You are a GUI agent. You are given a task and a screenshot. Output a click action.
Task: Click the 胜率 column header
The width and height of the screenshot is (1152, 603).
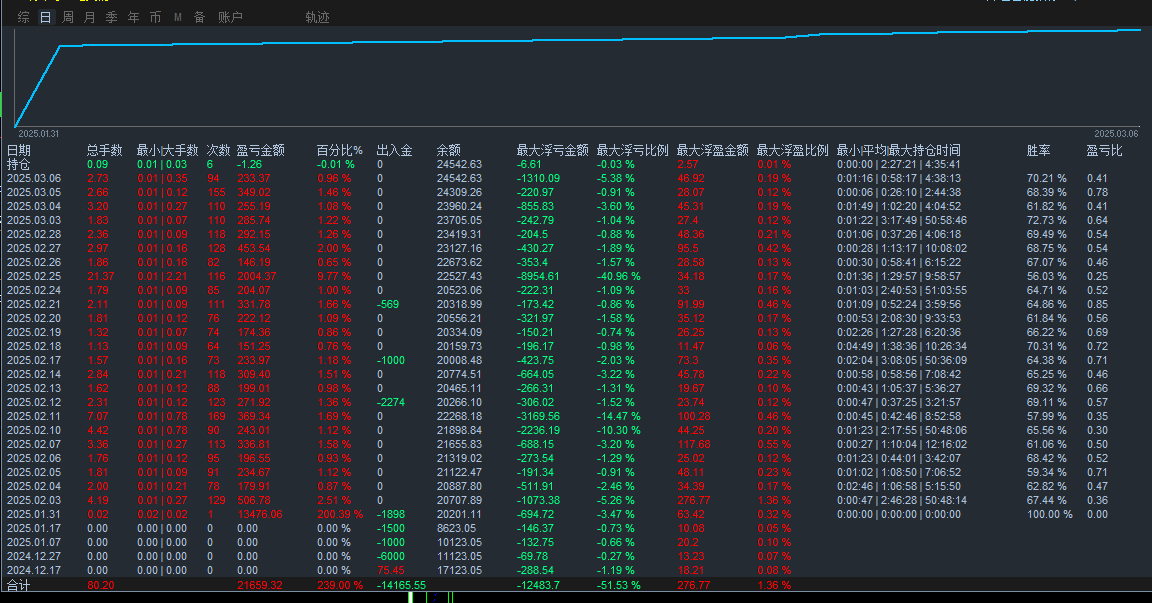click(x=1038, y=150)
